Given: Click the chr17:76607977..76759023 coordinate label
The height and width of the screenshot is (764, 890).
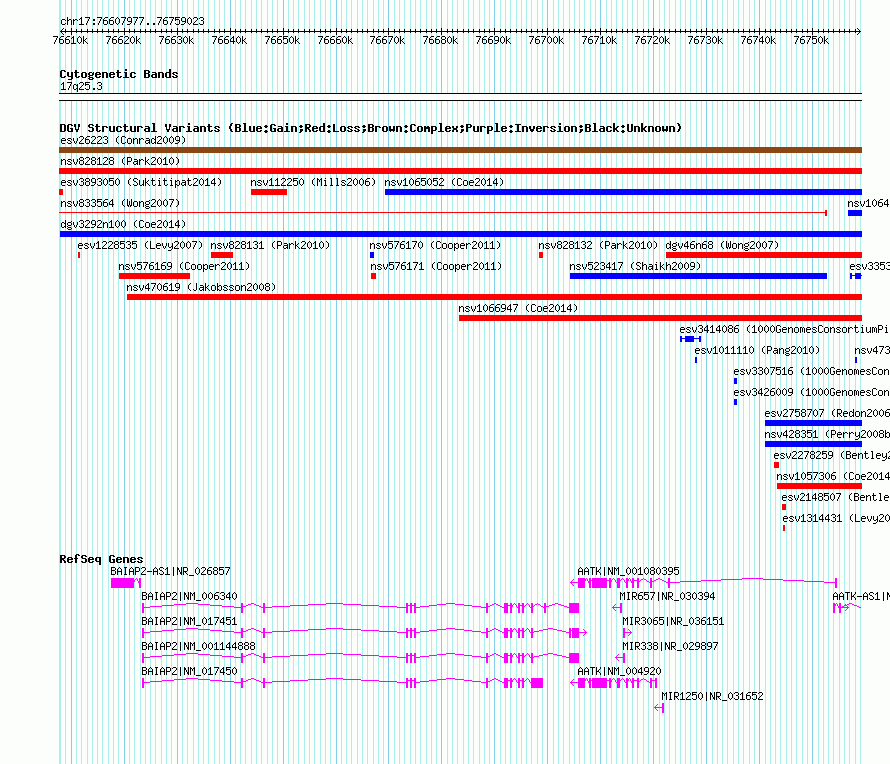Looking at the screenshot, I should [132, 21].
